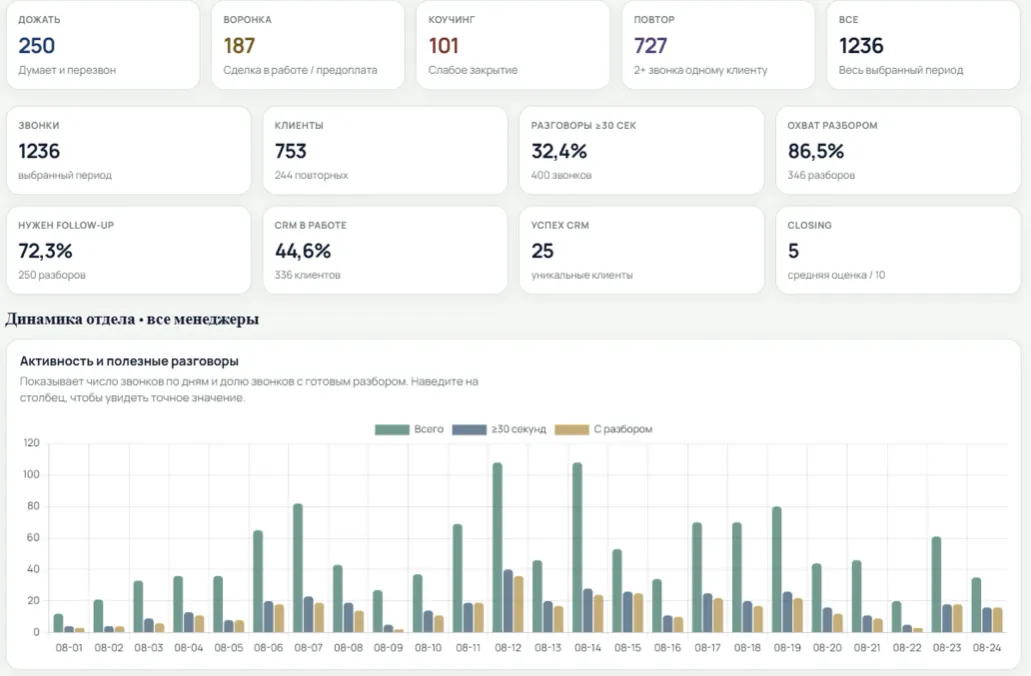Click the CLOSING average score card
1031x676 pixels.
[898, 250]
